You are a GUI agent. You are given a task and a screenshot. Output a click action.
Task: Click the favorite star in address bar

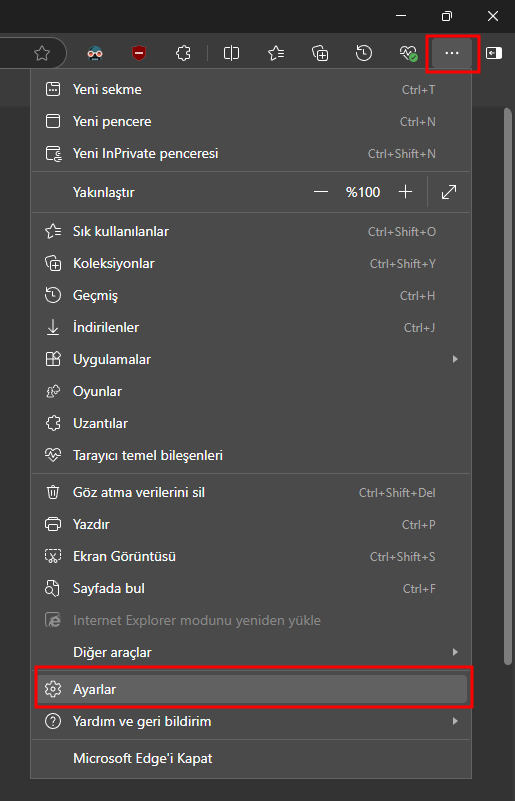pyautogui.click(x=41, y=53)
